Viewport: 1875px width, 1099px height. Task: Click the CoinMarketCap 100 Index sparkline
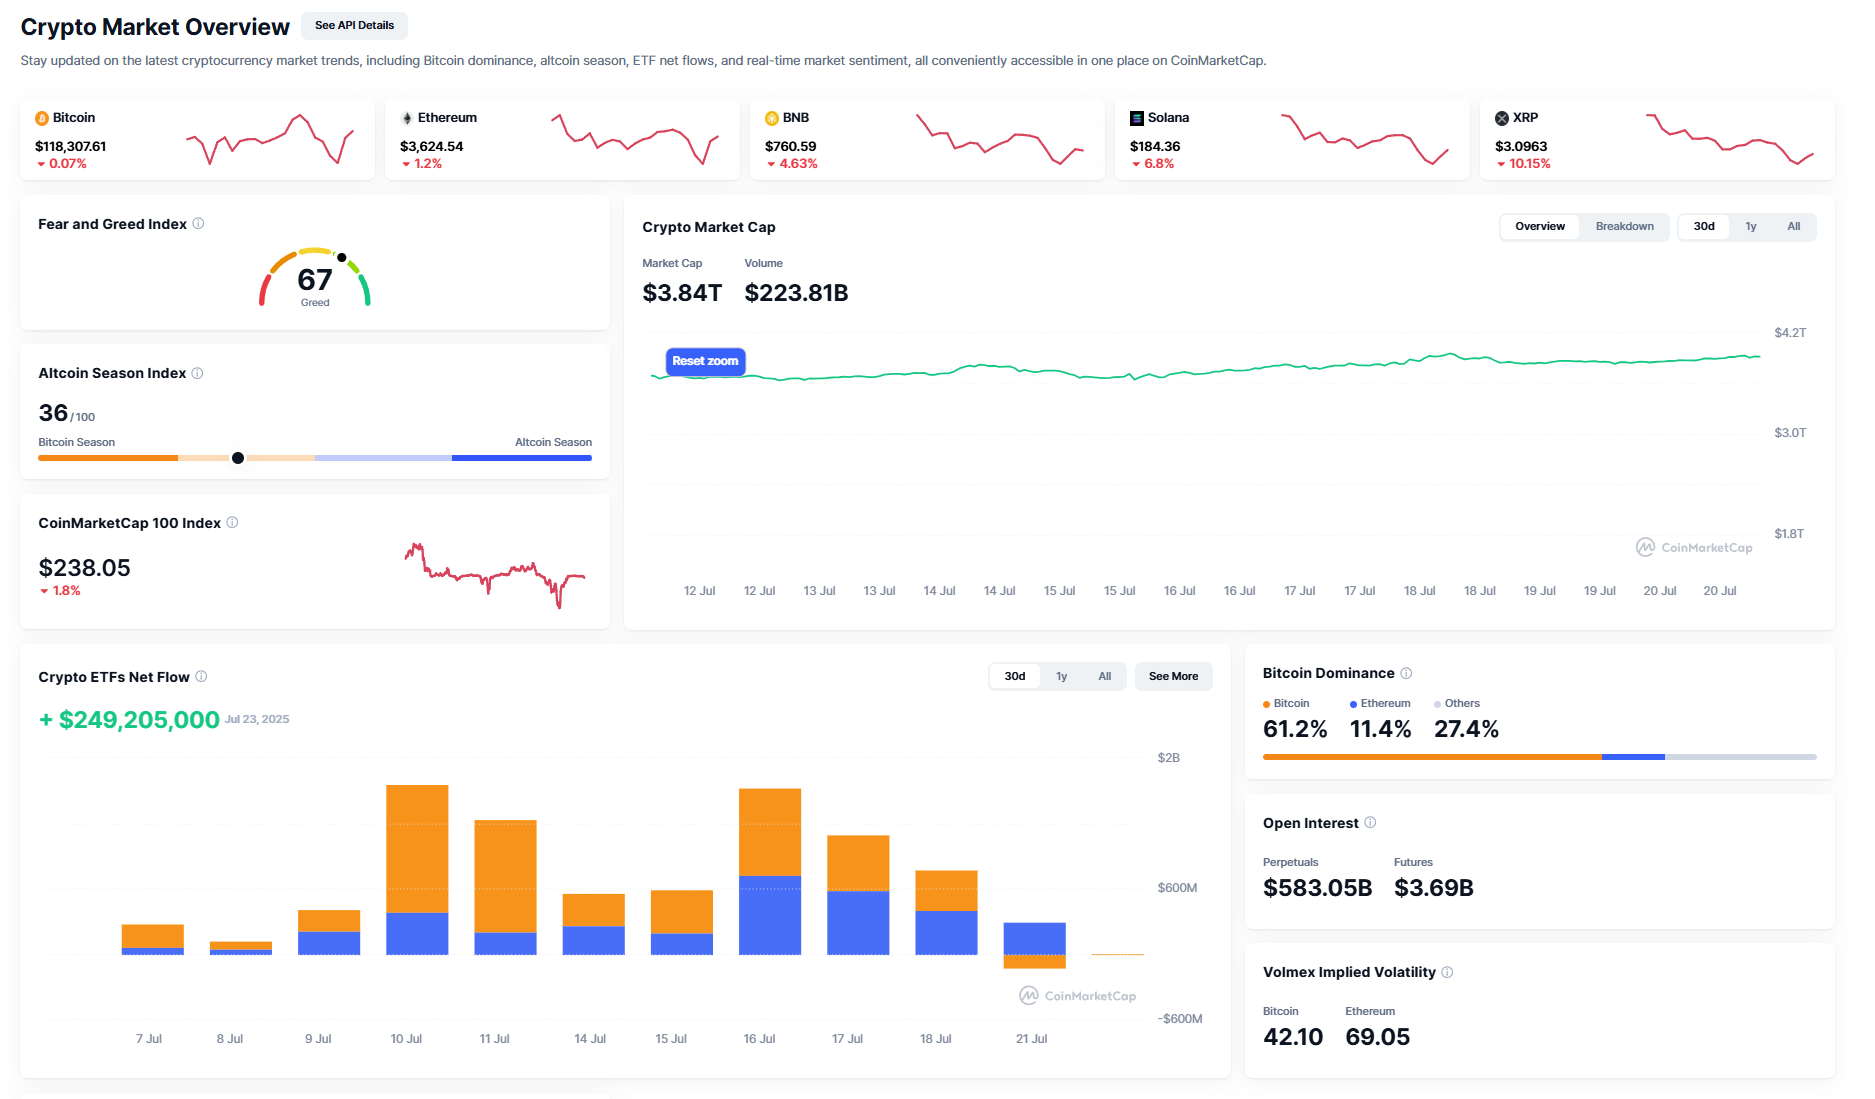495,575
